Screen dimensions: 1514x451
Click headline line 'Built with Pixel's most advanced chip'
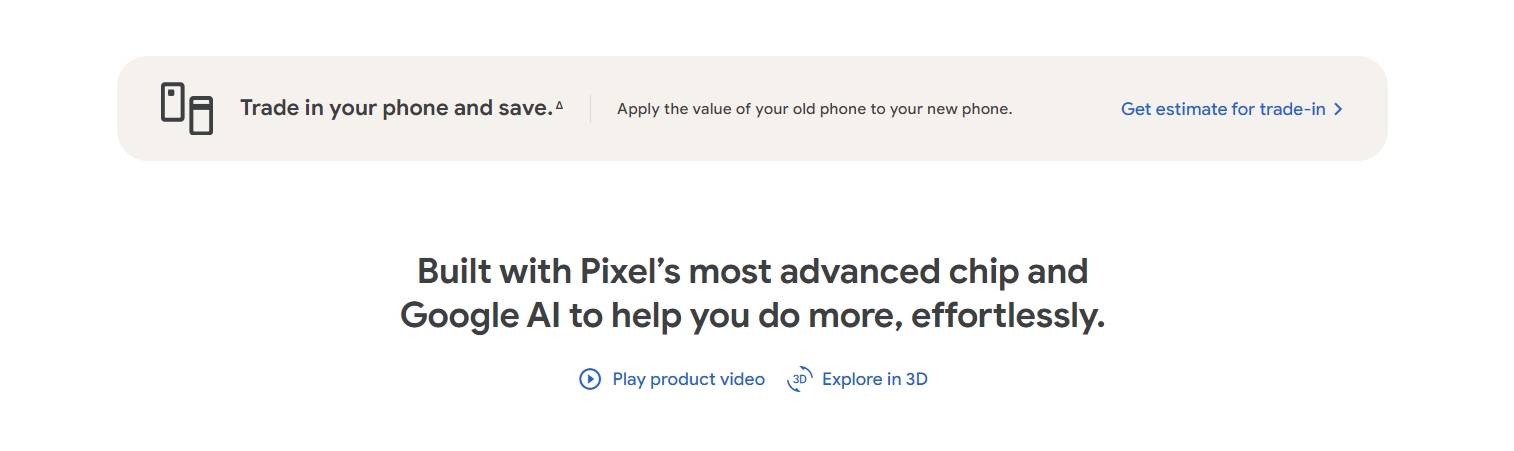coord(752,271)
